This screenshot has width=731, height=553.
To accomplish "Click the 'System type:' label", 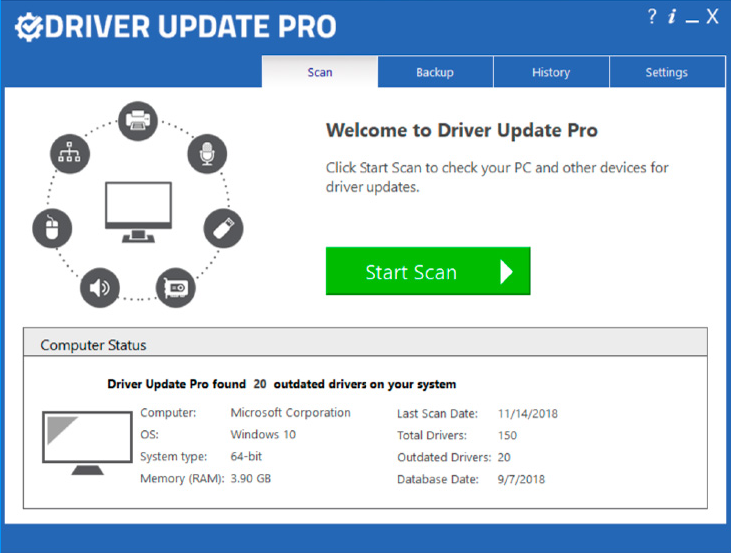I will 173,456.
